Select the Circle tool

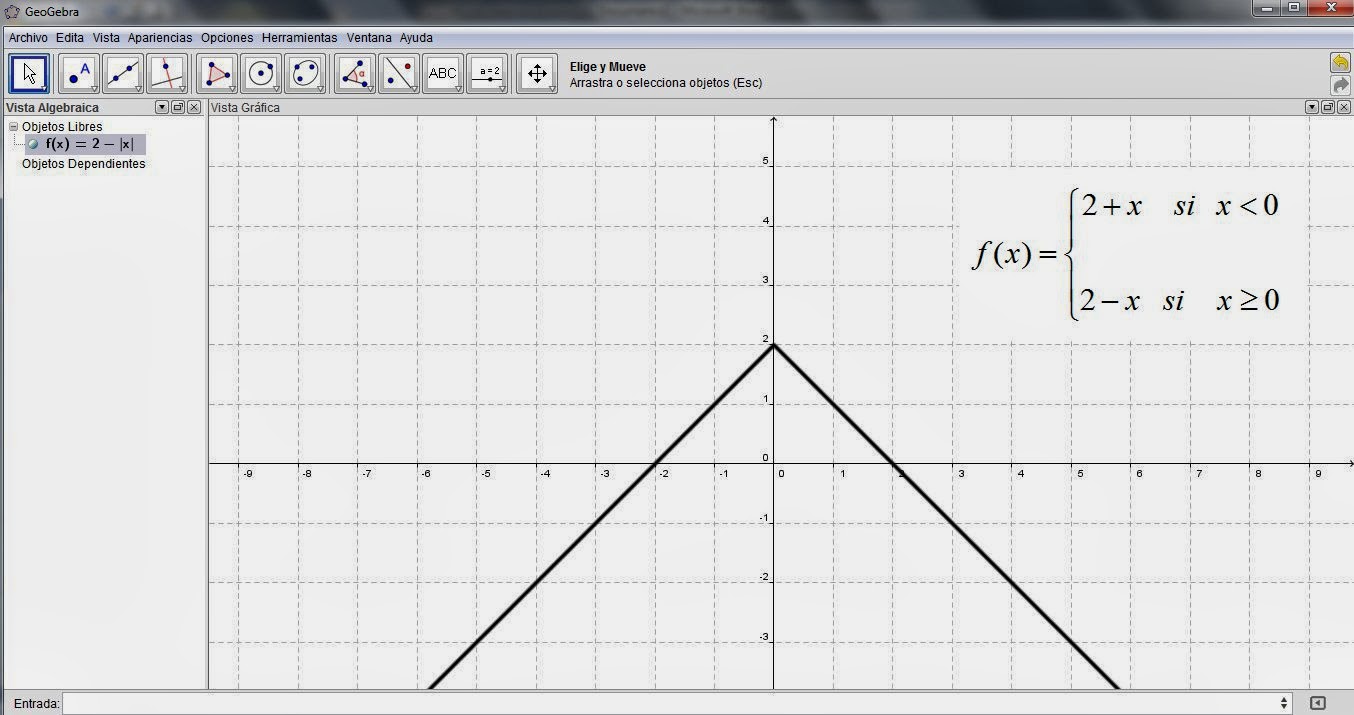pos(261,72)
